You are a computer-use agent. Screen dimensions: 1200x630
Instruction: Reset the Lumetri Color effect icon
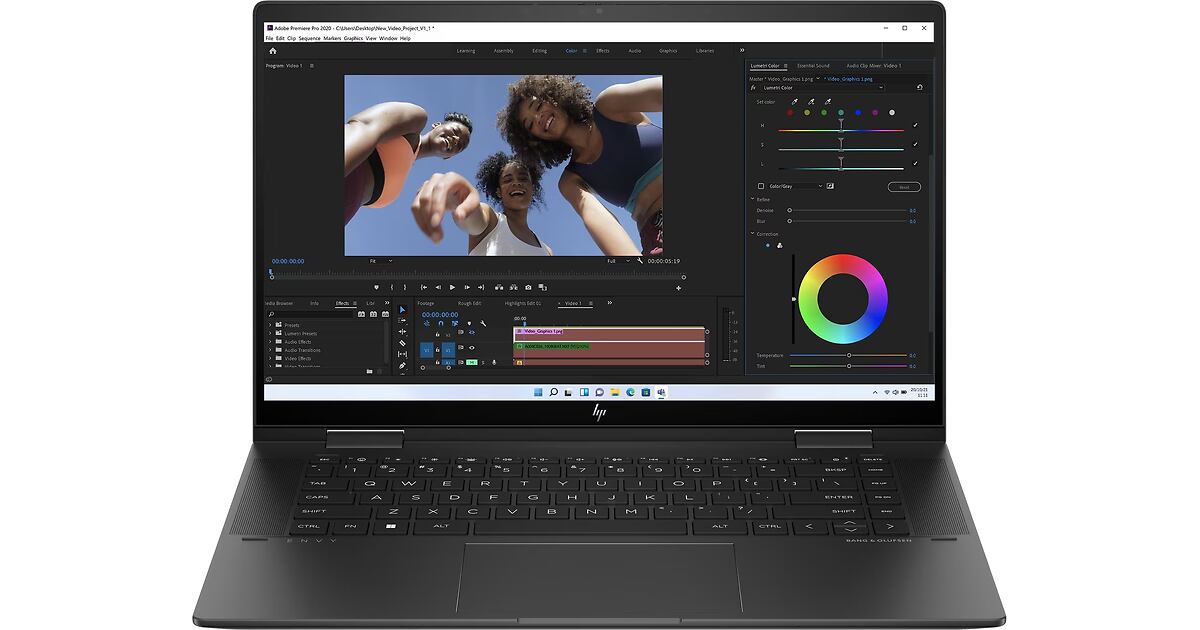click(x=919, y=87)
